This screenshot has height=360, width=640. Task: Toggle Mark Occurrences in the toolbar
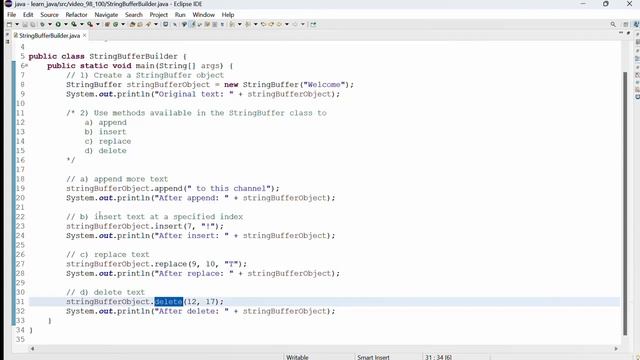click(x=193, y=24)
